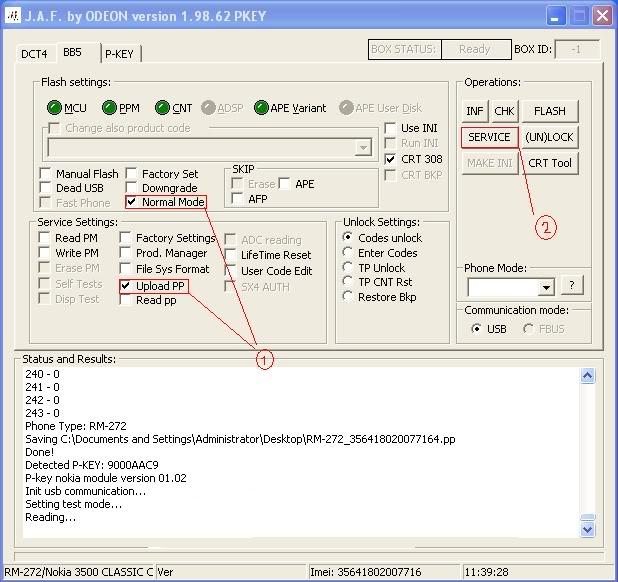Image resolution: width=618 pixels, height=582 pixels.
Task: Enable the Read PM checkbox
Action: point(44,238)
